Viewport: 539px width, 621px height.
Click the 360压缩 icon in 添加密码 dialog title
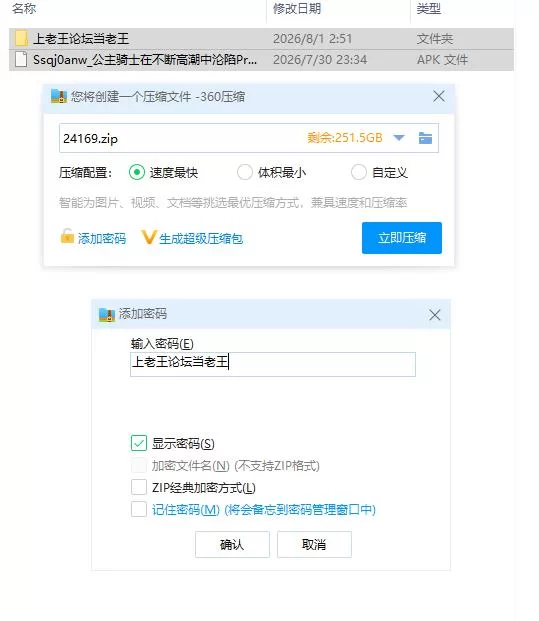[107, 314]
